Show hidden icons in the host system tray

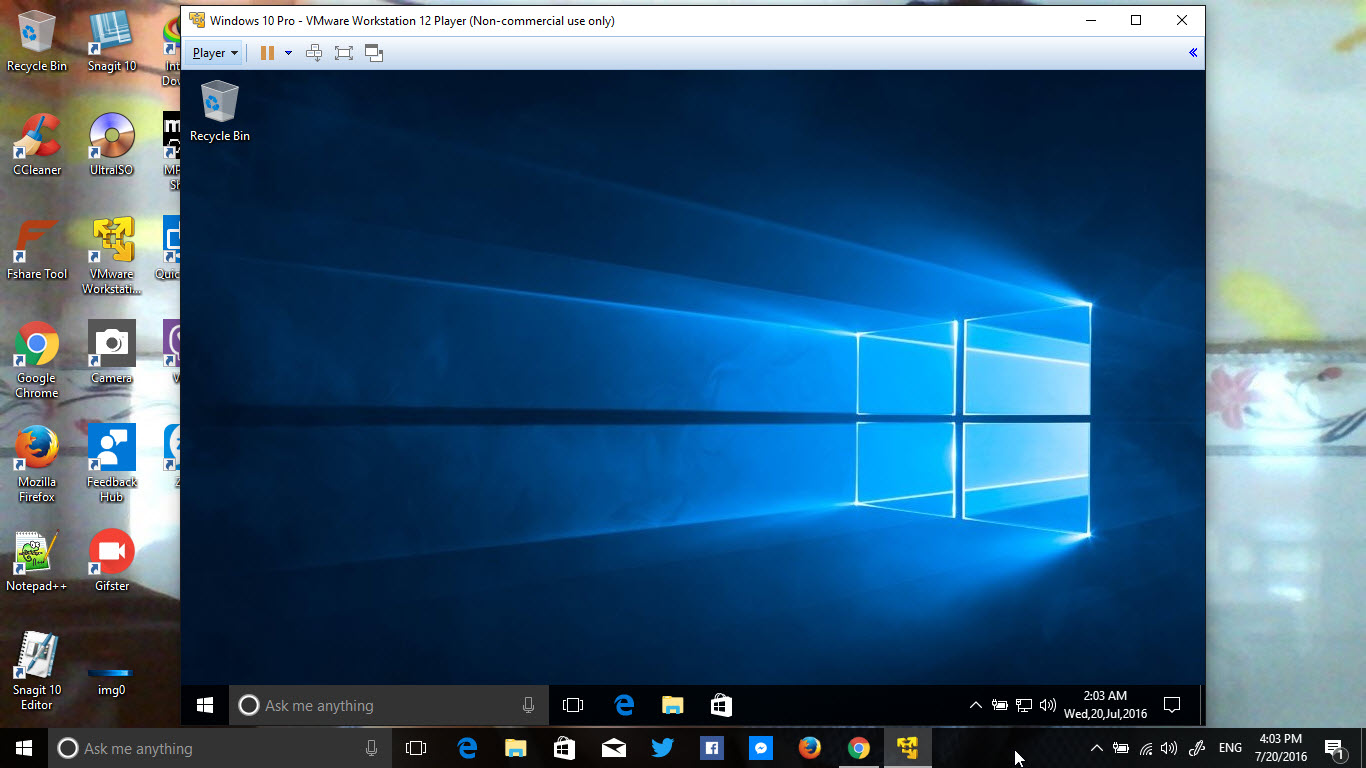pos(1097,748)
